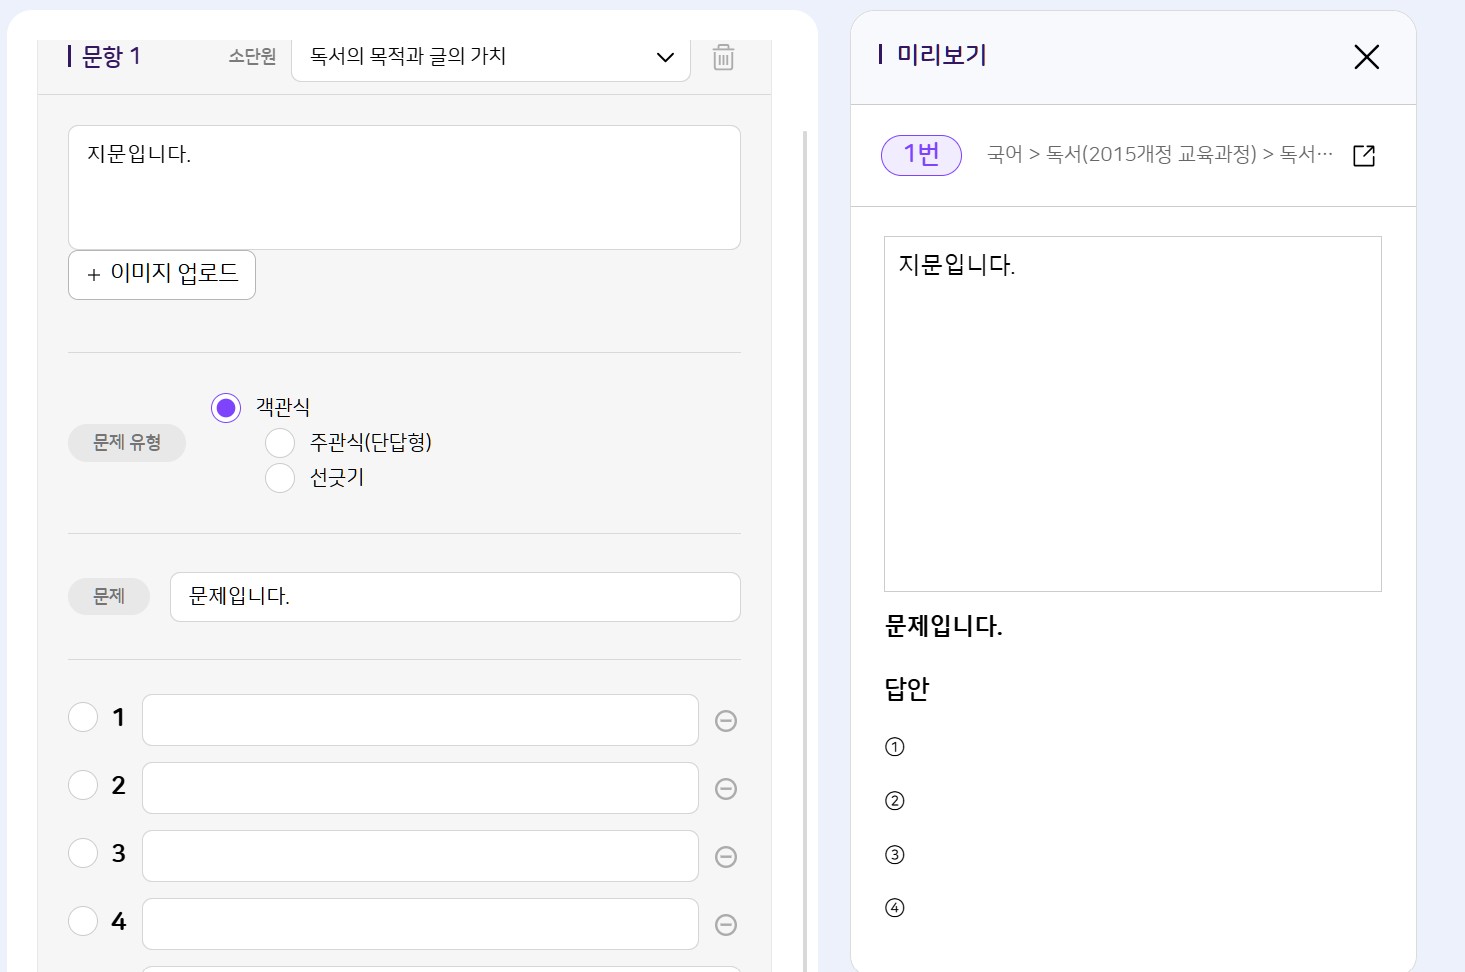Click the answer choice 3 text field
Screen dimensions: 1465x972
[x=420, y=856]
